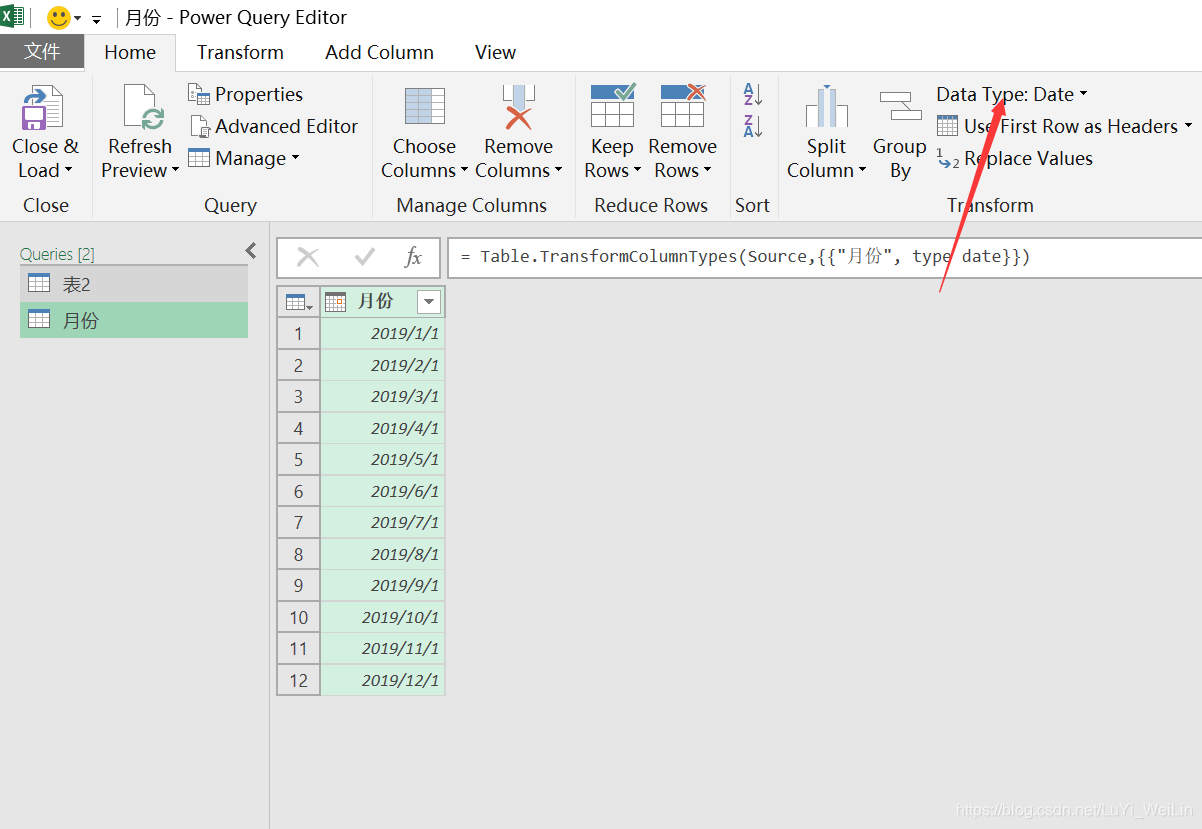Image resolution: width=1202 pixels, height=829 pixels.
Task: Sort descending Z to A
Action: coord(752,126)
